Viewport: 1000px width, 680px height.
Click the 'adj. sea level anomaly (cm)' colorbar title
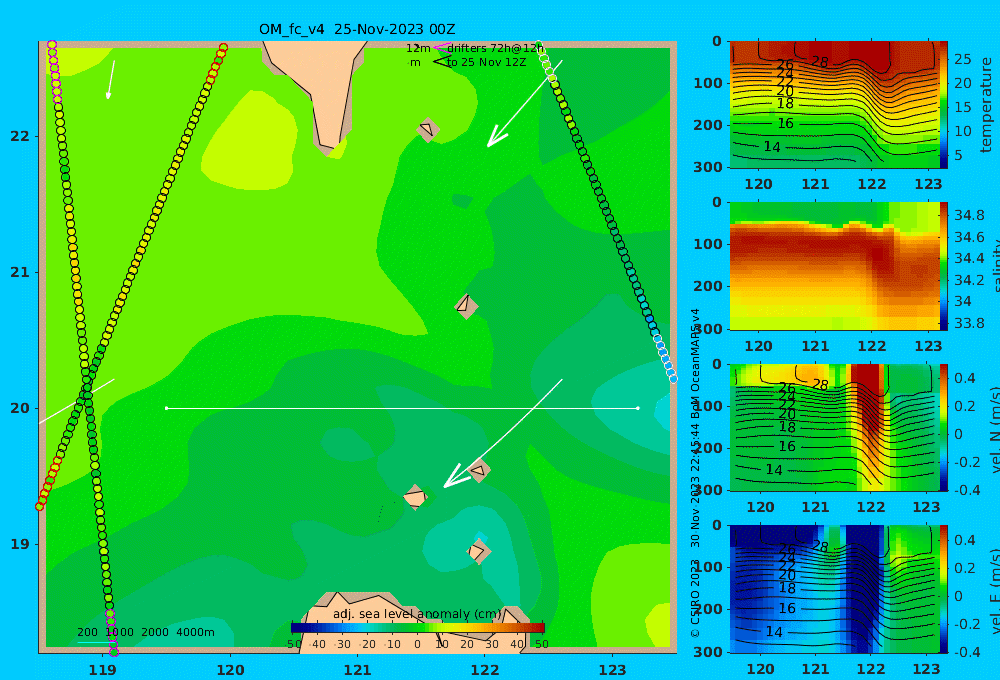coord(417,614)
